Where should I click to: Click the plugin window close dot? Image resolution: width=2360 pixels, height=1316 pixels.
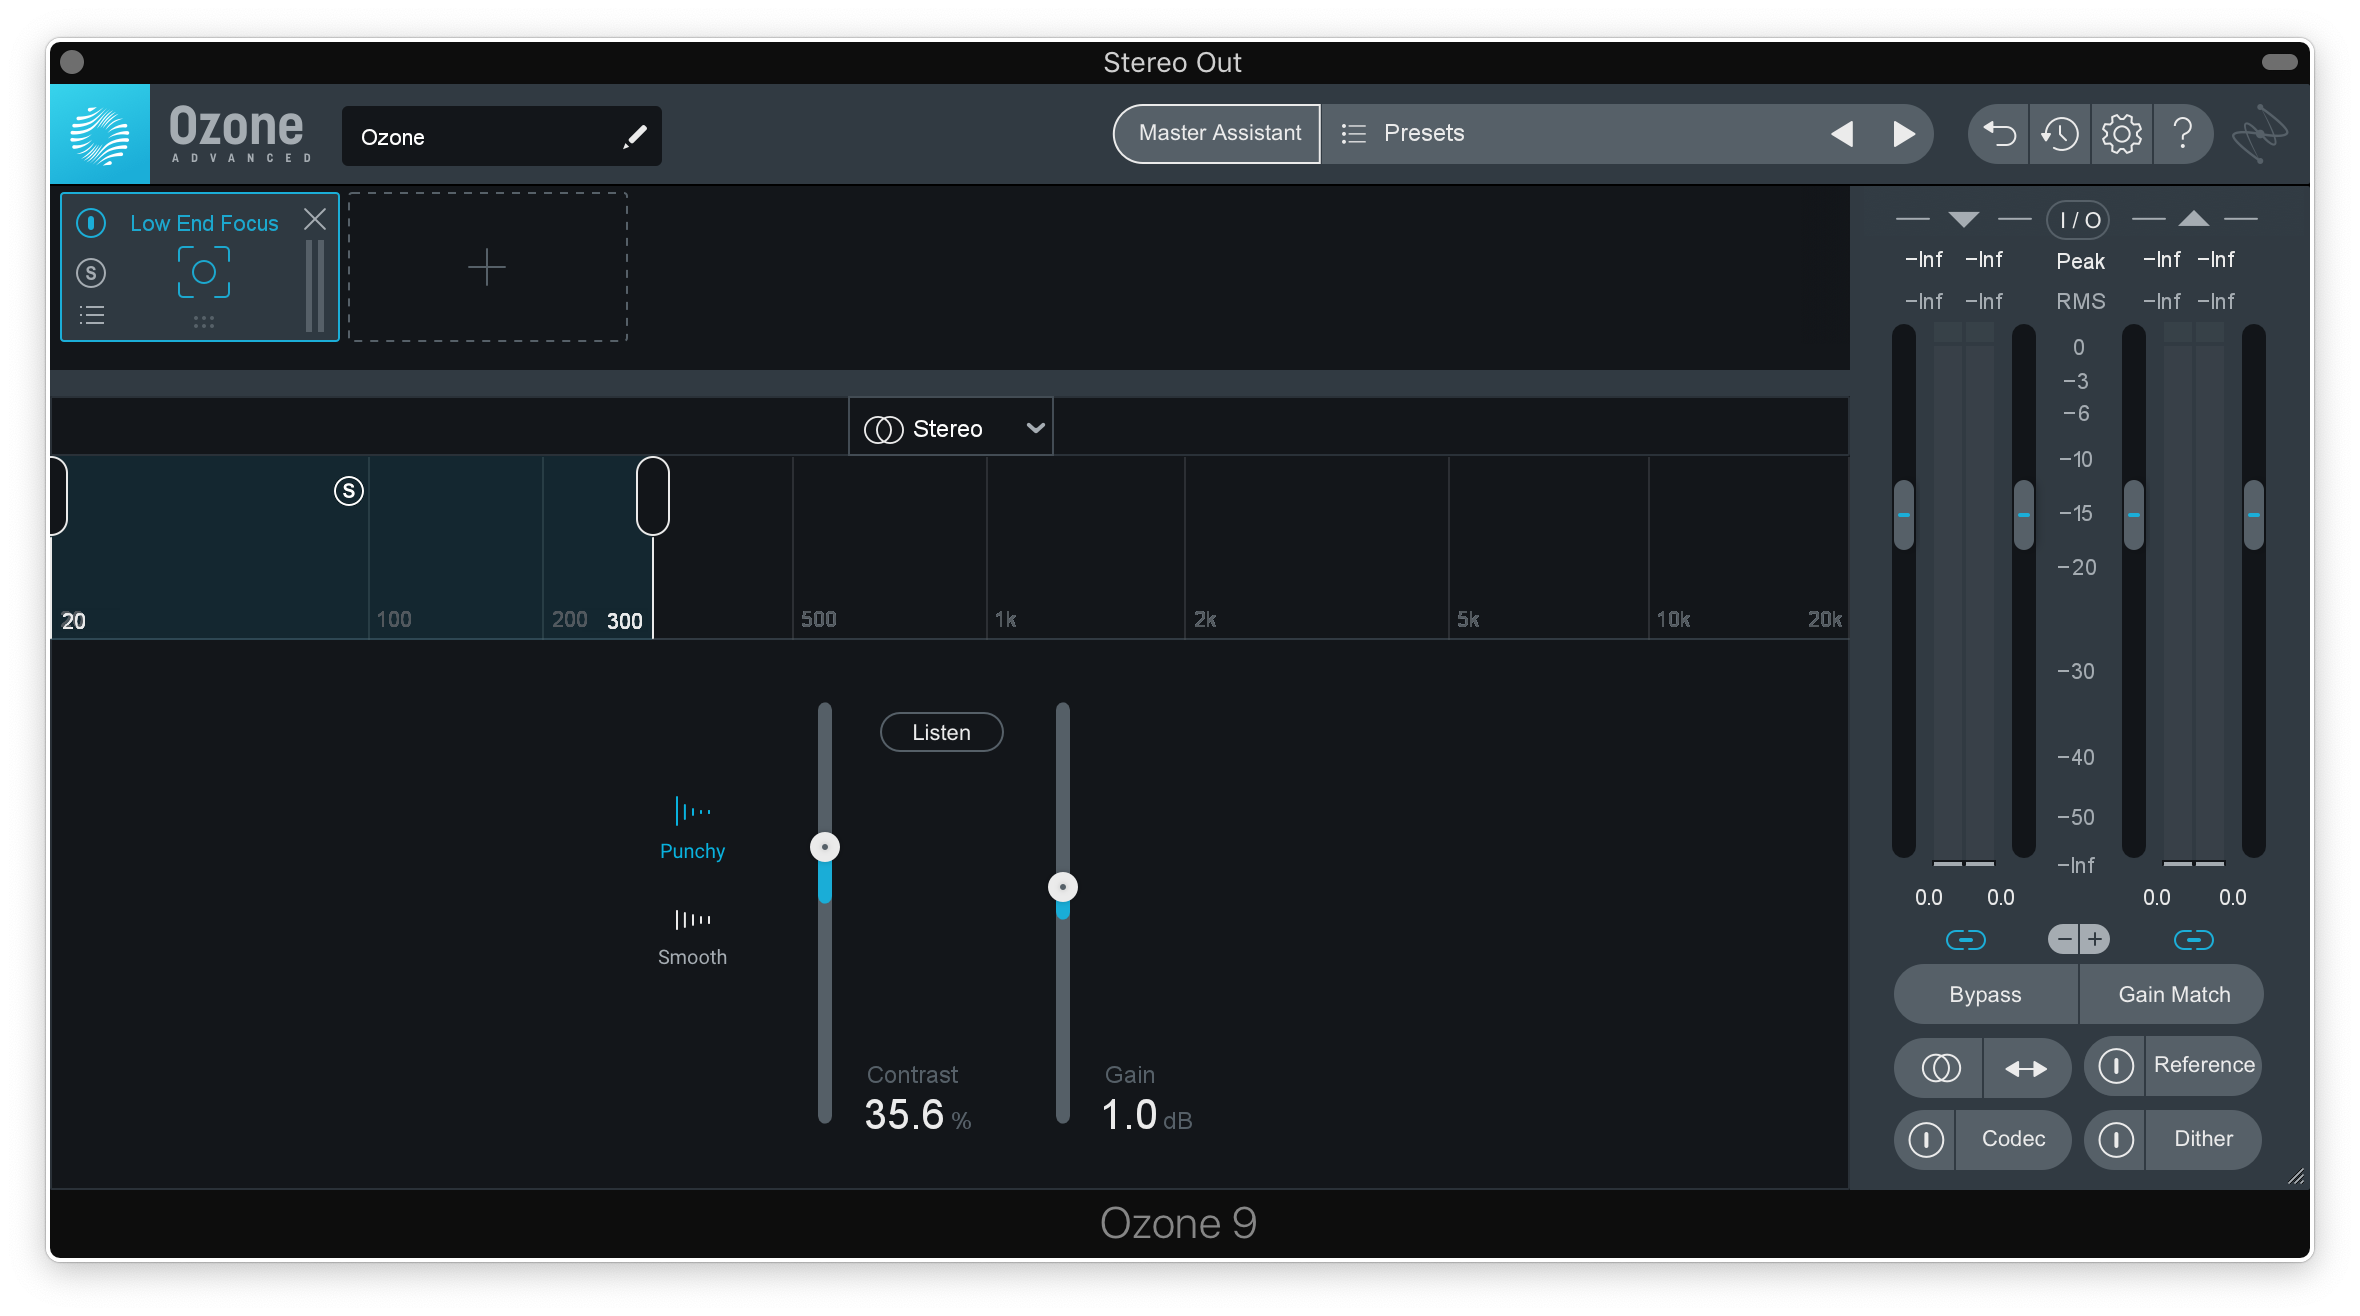[x=72, y=62]
